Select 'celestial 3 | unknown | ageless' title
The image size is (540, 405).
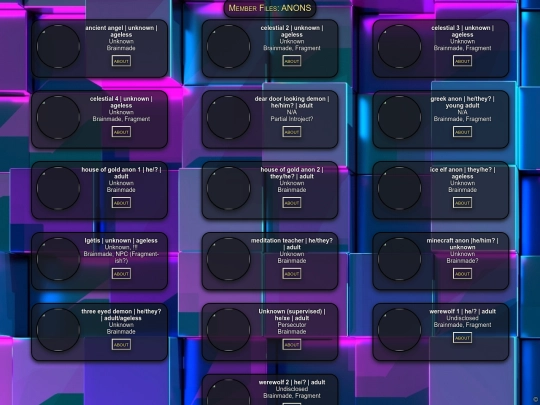pyautogui.click(x=462, y=31)
